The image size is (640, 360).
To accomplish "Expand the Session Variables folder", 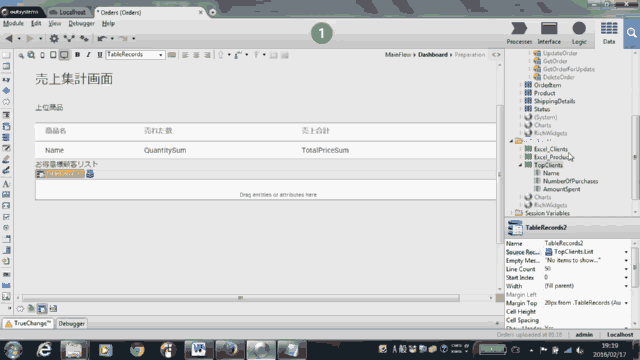I will click(512, 213).
